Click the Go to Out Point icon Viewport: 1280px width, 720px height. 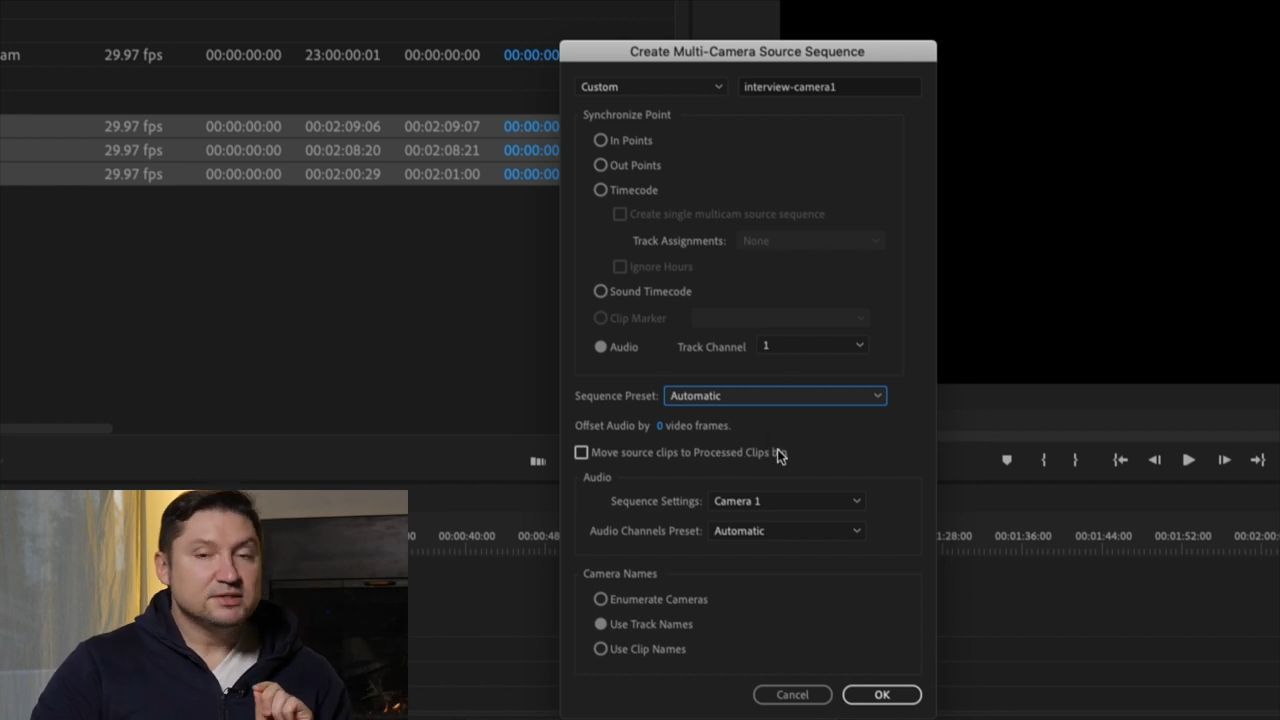point(1258,460)
